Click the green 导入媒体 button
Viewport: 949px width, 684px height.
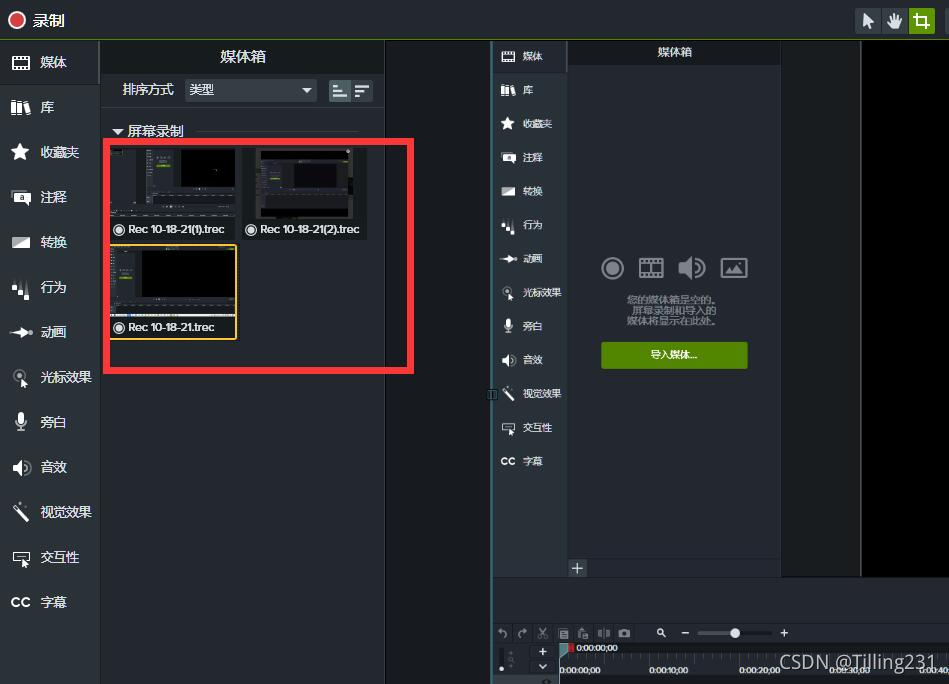click(x=674, y=355)
